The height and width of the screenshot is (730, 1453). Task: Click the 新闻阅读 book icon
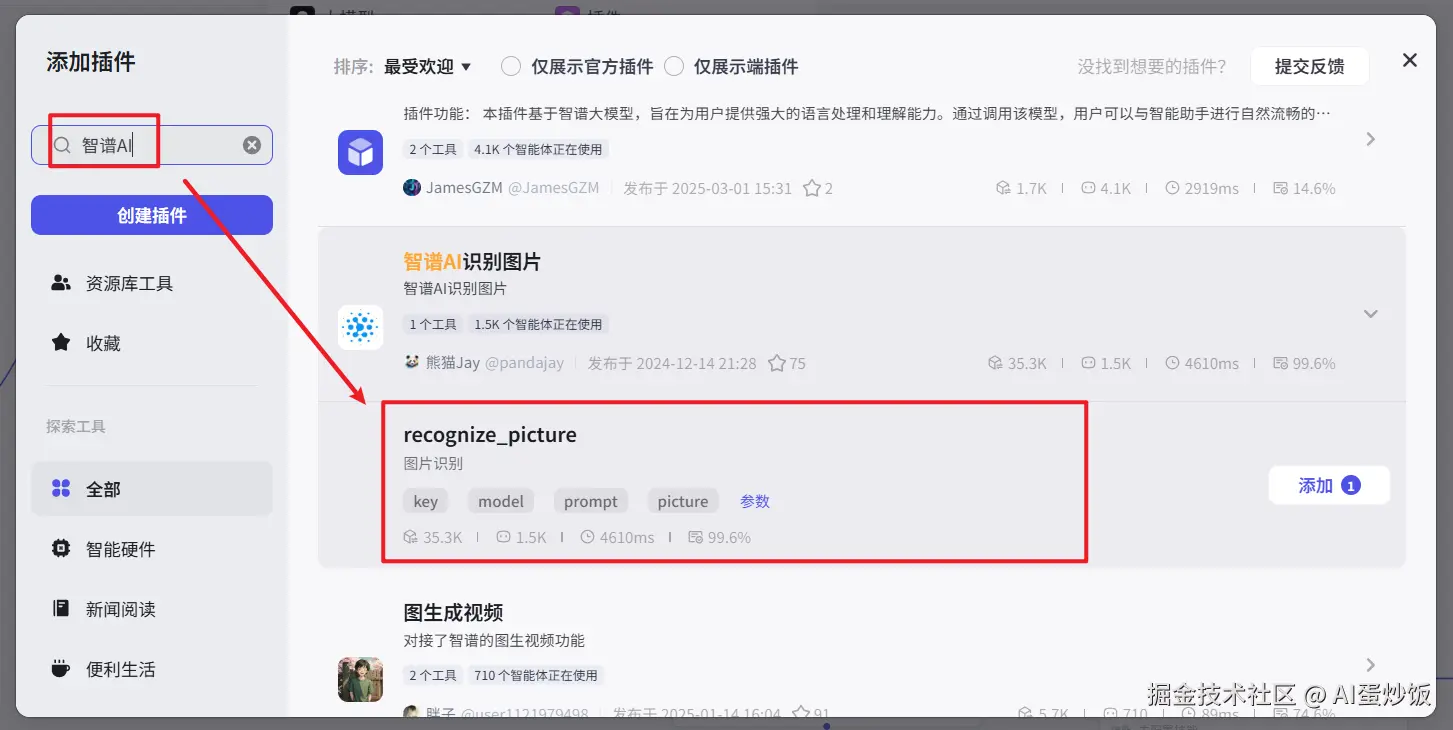[x=61, y=609]
